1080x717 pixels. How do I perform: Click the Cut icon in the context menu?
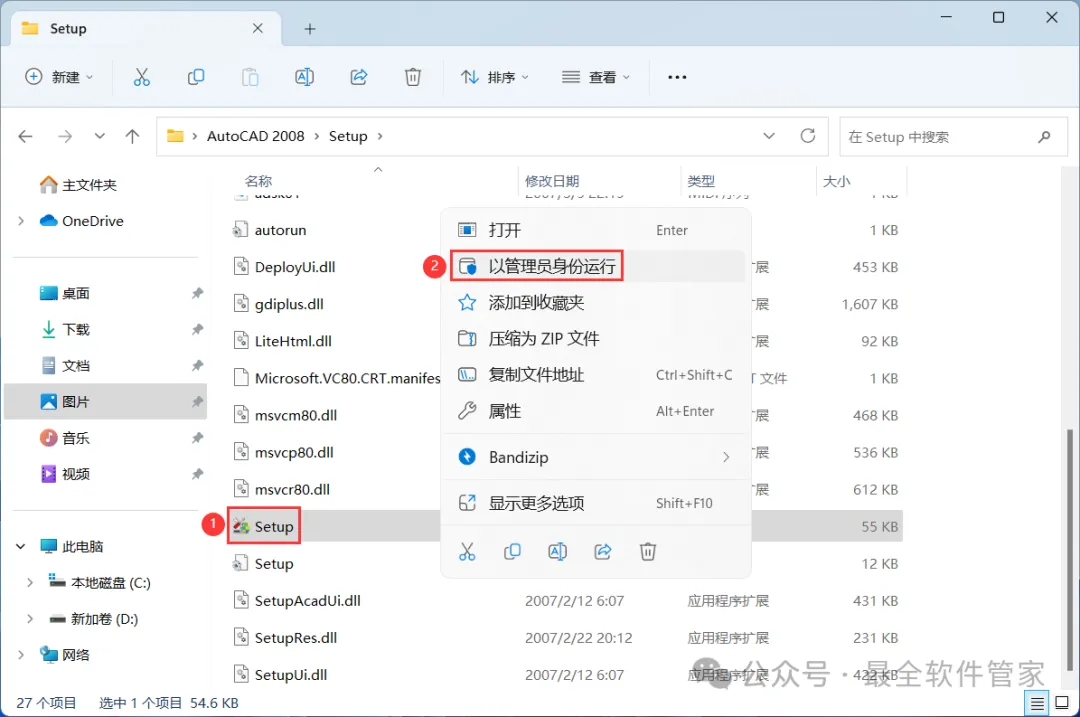click(467, 552)
